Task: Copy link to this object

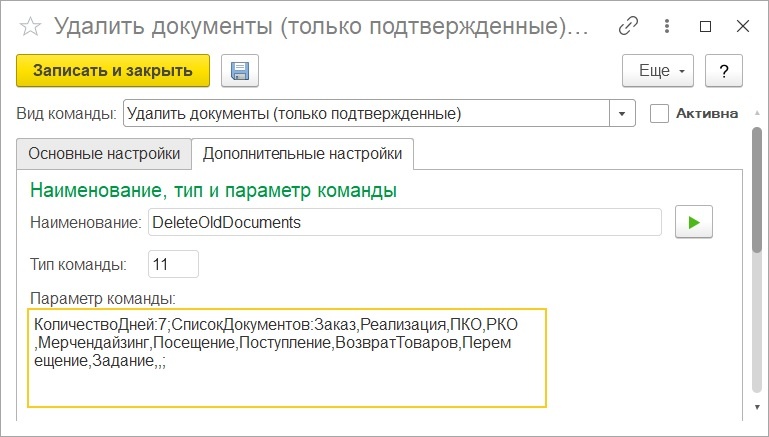Action: (628, 26)
